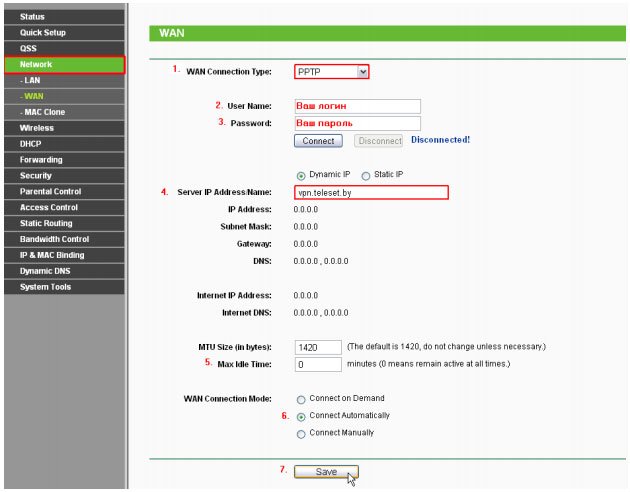
Task: Choose Connect Automatically mode
Action: tap(301, 416)
